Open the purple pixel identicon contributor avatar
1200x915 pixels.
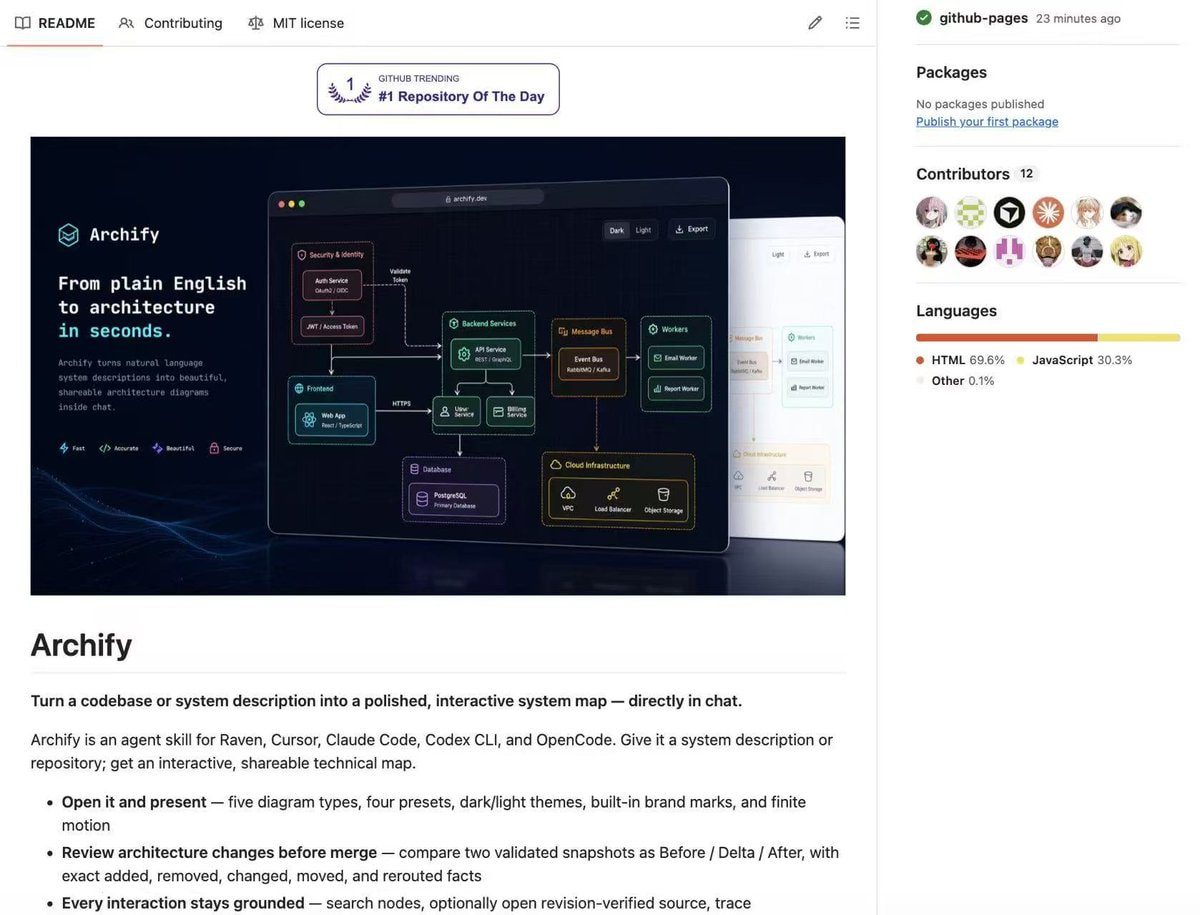point(1010,251)
